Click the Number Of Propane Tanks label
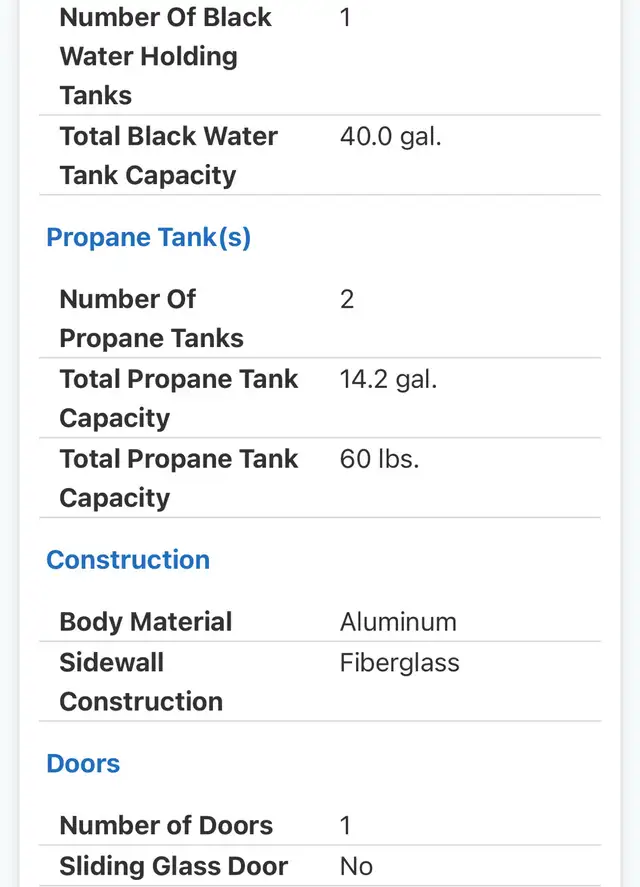This screenshot has width=640, height=887. pos(151,318)
